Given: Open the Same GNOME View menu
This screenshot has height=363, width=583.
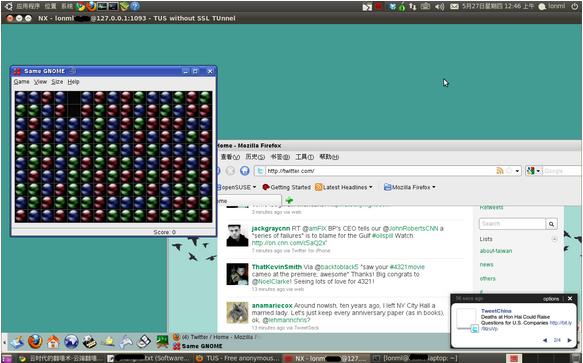Looking at the screenshot, I should coord(40,81).
